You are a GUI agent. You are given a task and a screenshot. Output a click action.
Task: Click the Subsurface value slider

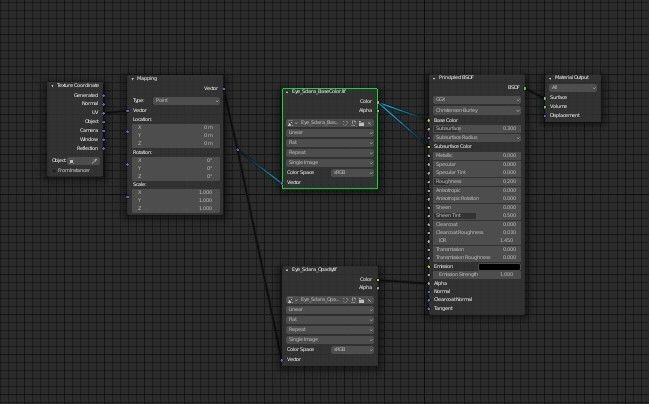point(477,129)
